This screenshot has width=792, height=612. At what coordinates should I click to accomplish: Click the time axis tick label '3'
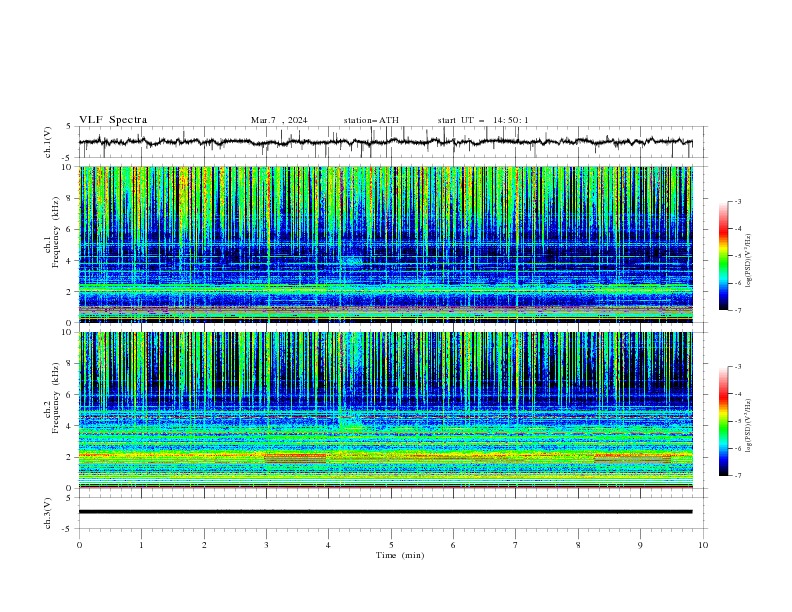(266, 545)
